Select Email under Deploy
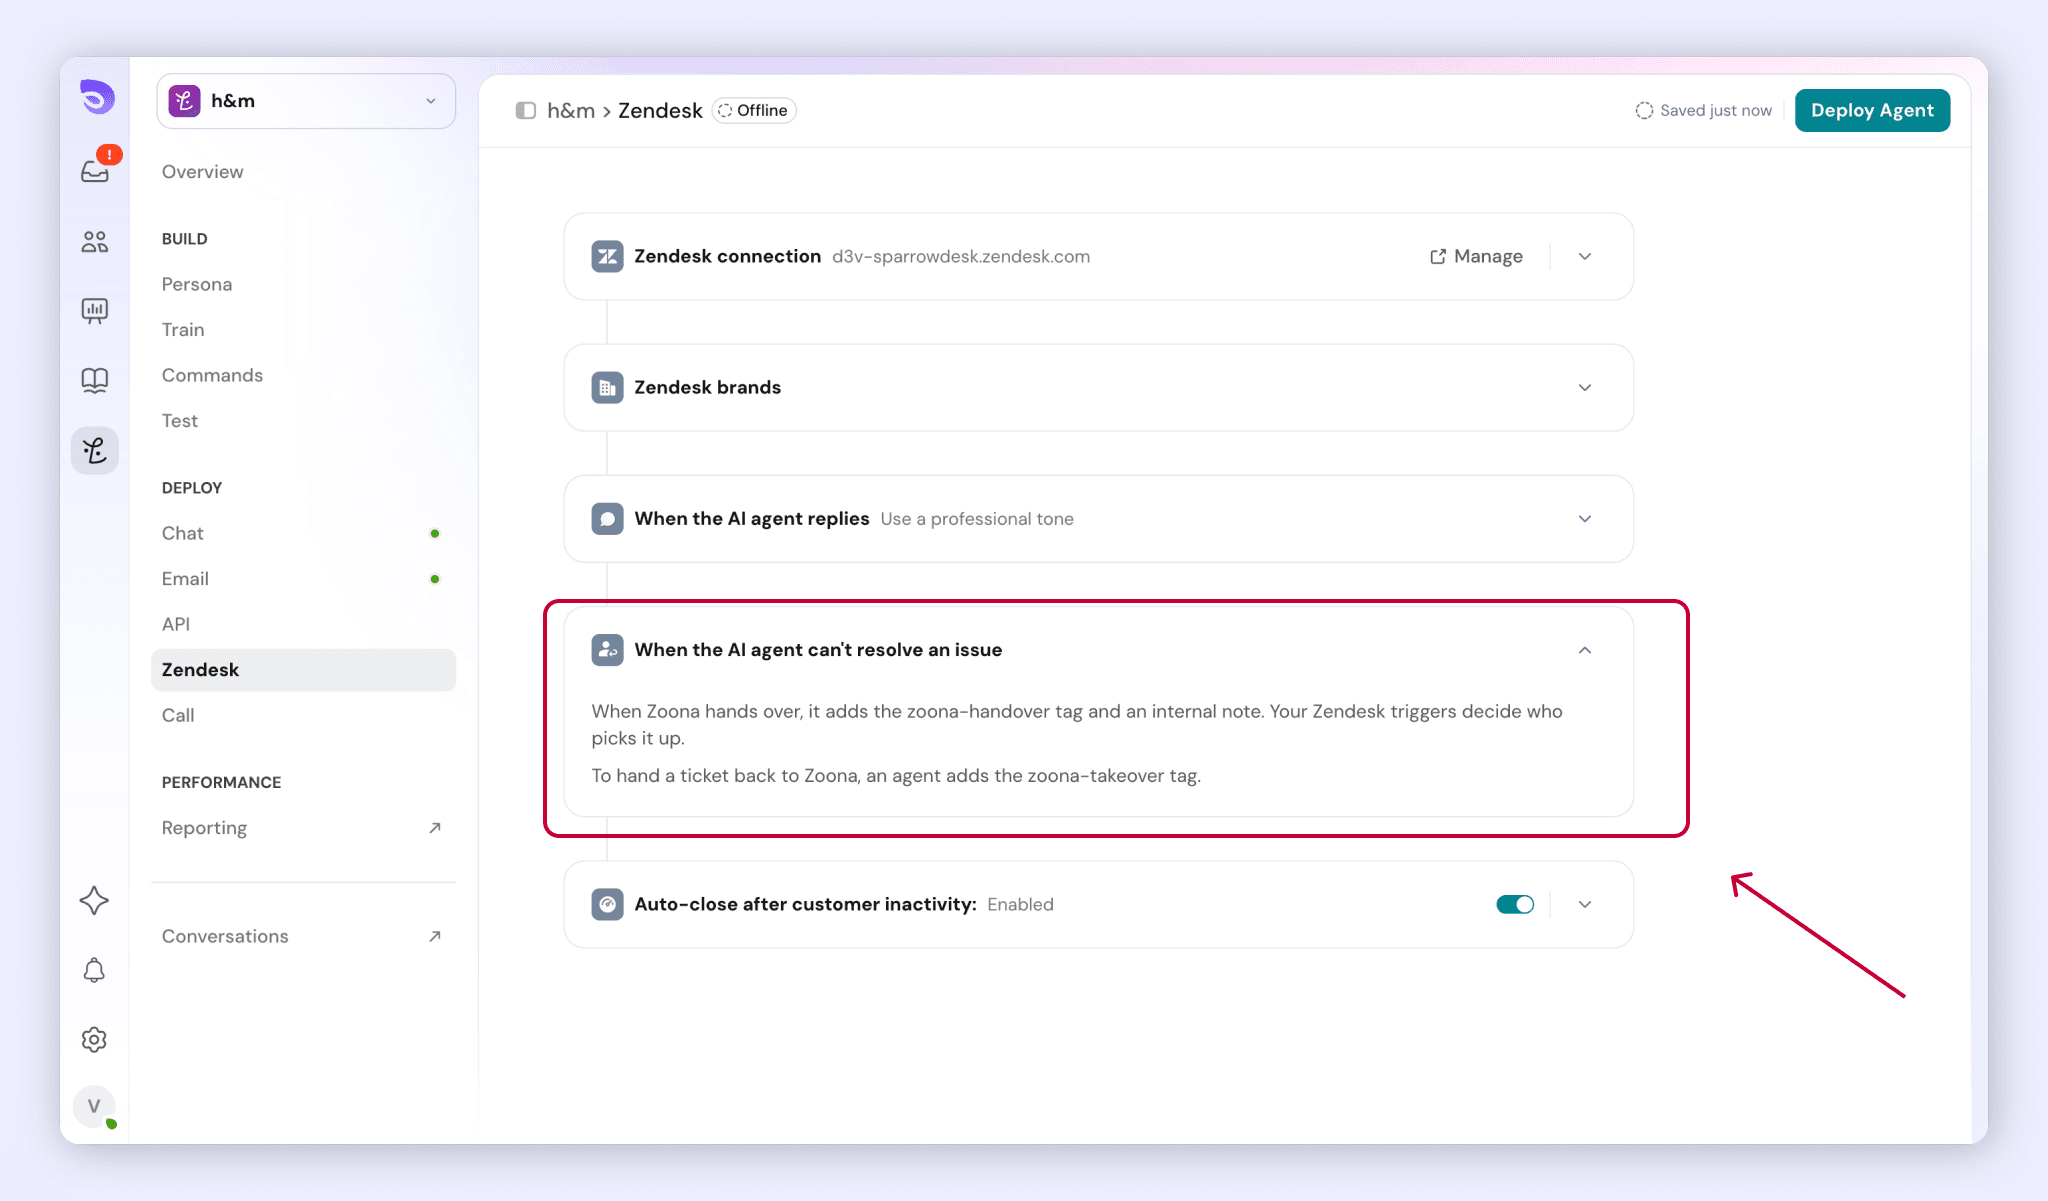The width and height of the screenshot is (2048, 1201). (186, 579)
